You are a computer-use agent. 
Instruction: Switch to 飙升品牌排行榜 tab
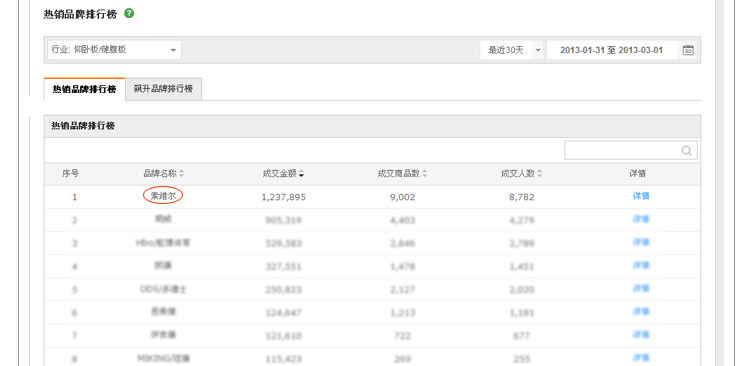coord(164,89)
